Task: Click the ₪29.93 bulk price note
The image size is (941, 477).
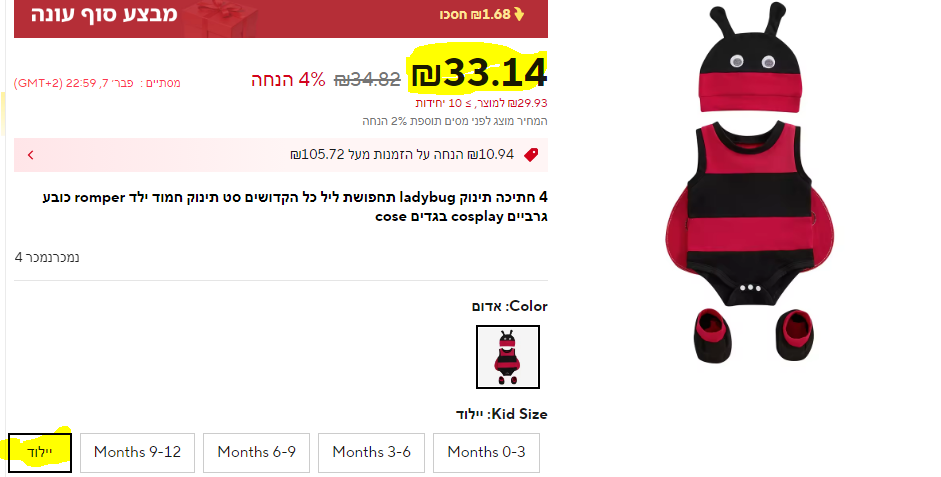Action: coord(481,103)
